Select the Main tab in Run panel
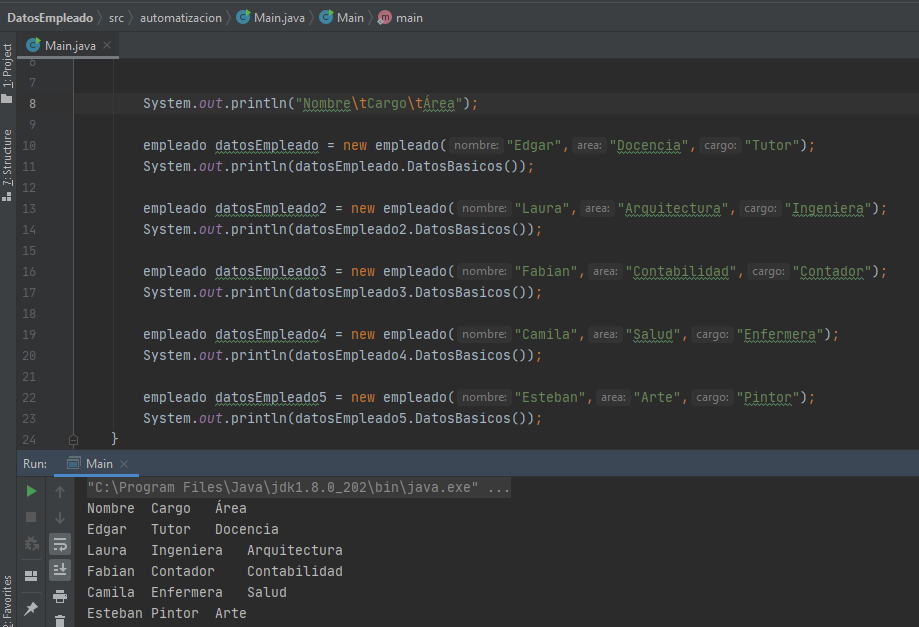 pyautogui.click(x=98, y=464)
